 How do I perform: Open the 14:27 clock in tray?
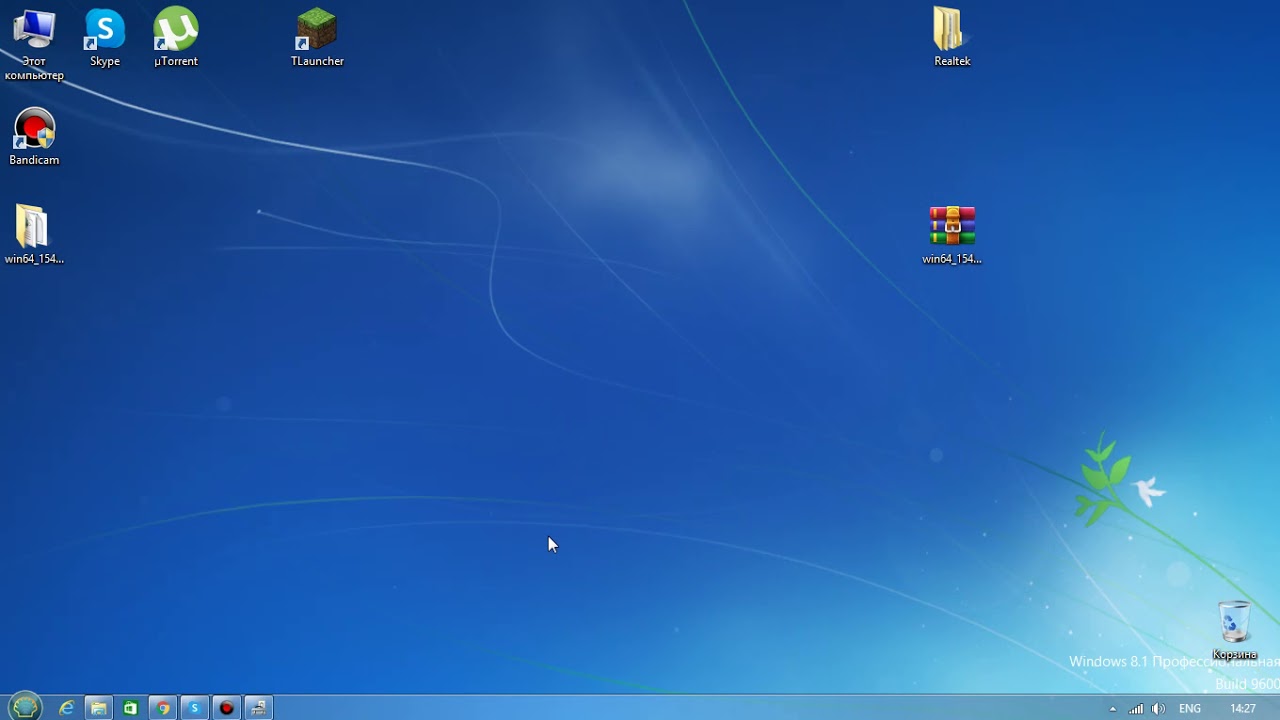(1243, 709)
